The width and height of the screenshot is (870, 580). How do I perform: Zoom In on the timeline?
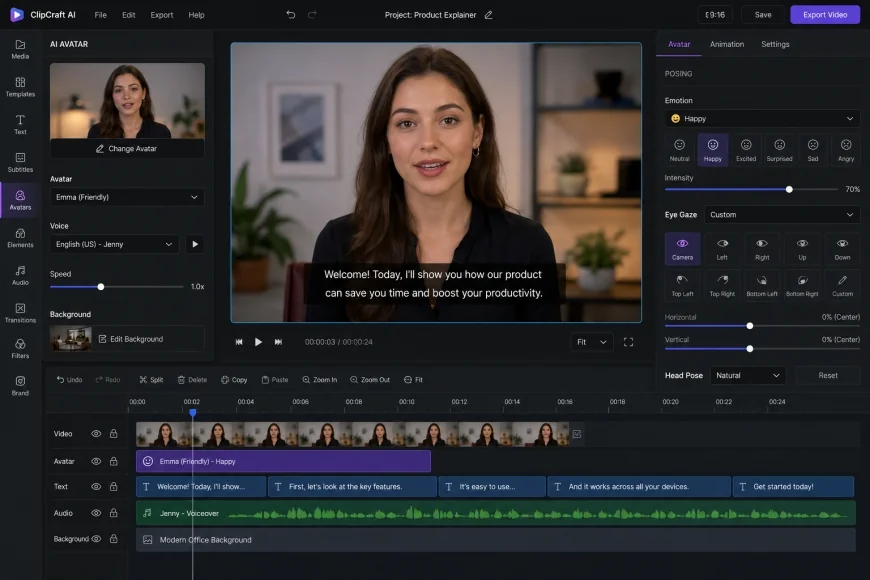(320, 380)
